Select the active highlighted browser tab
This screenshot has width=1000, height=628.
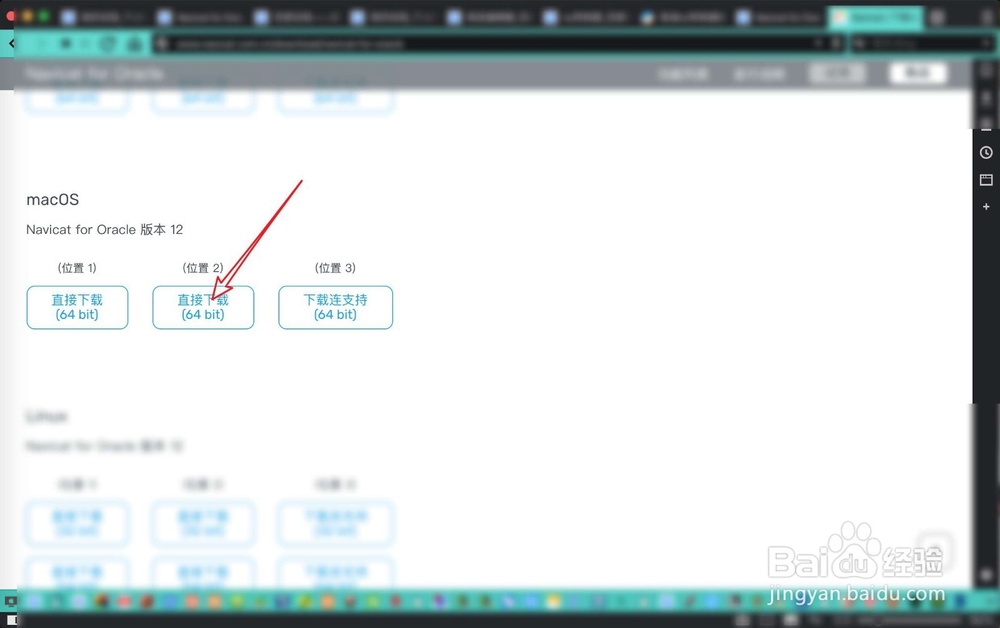point(875,17)
